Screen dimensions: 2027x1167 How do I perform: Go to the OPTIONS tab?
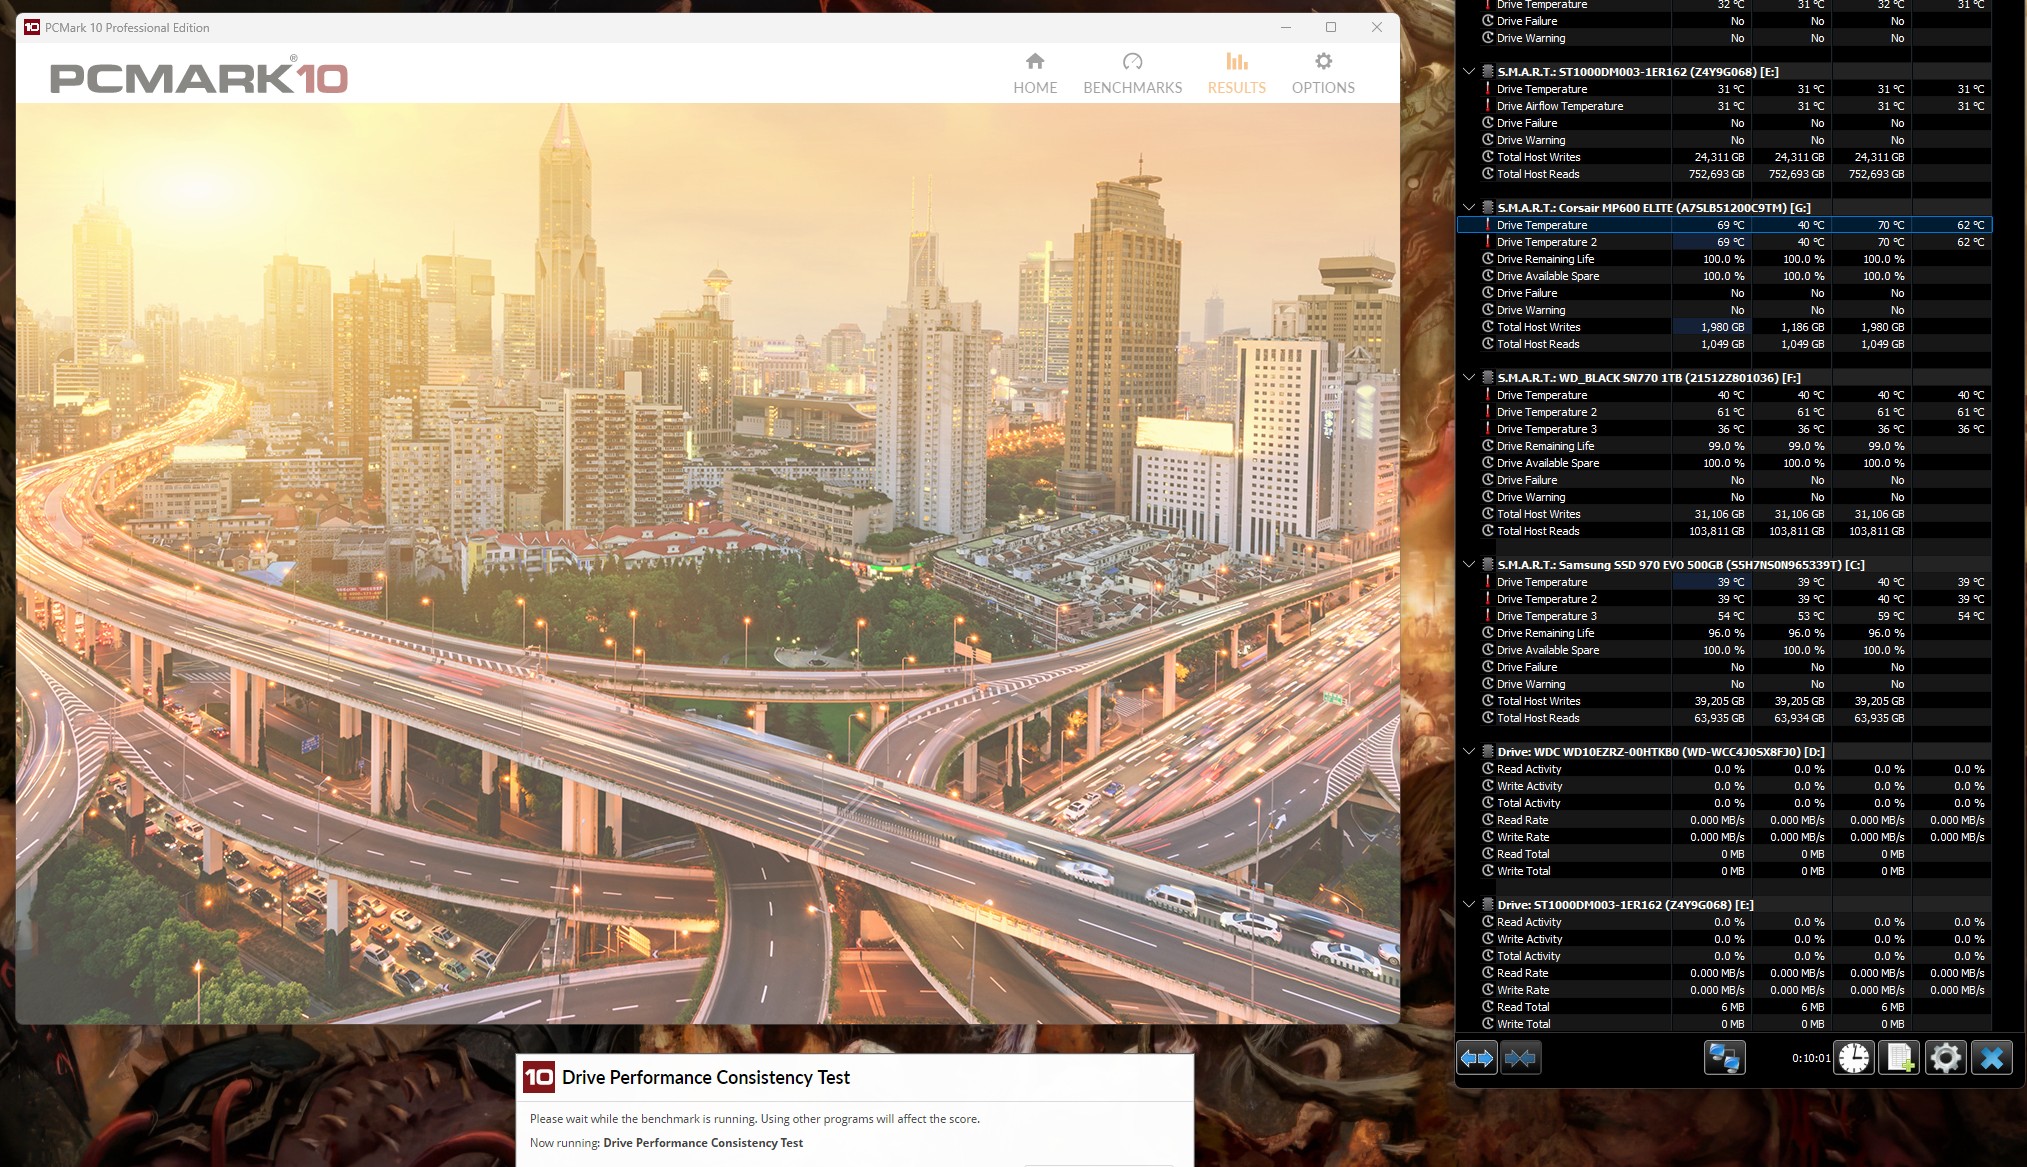pos(1323,74)
